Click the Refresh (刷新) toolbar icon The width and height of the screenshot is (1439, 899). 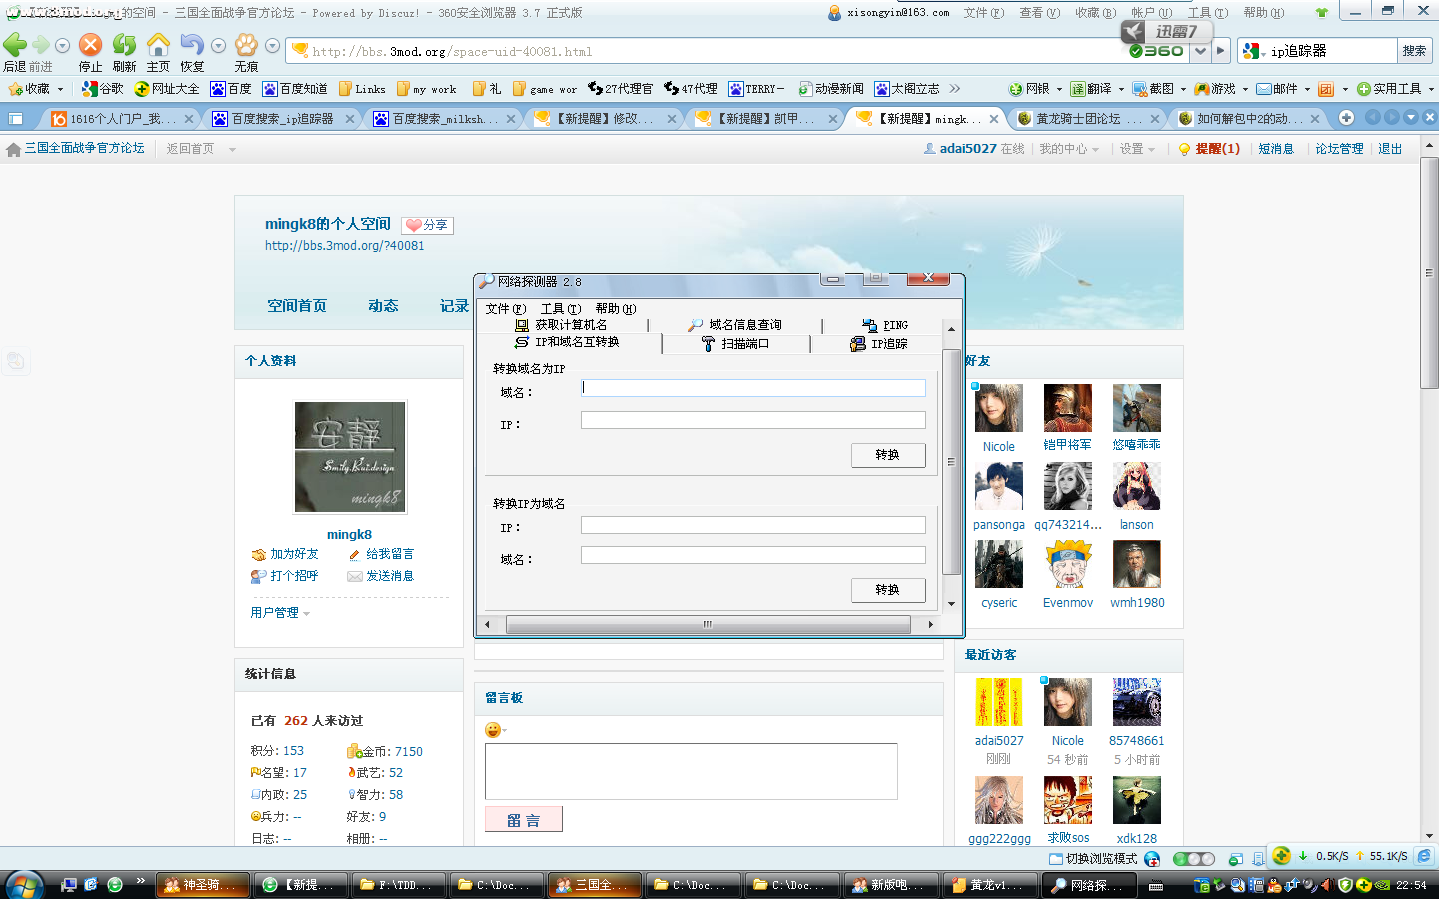point(124,45)
